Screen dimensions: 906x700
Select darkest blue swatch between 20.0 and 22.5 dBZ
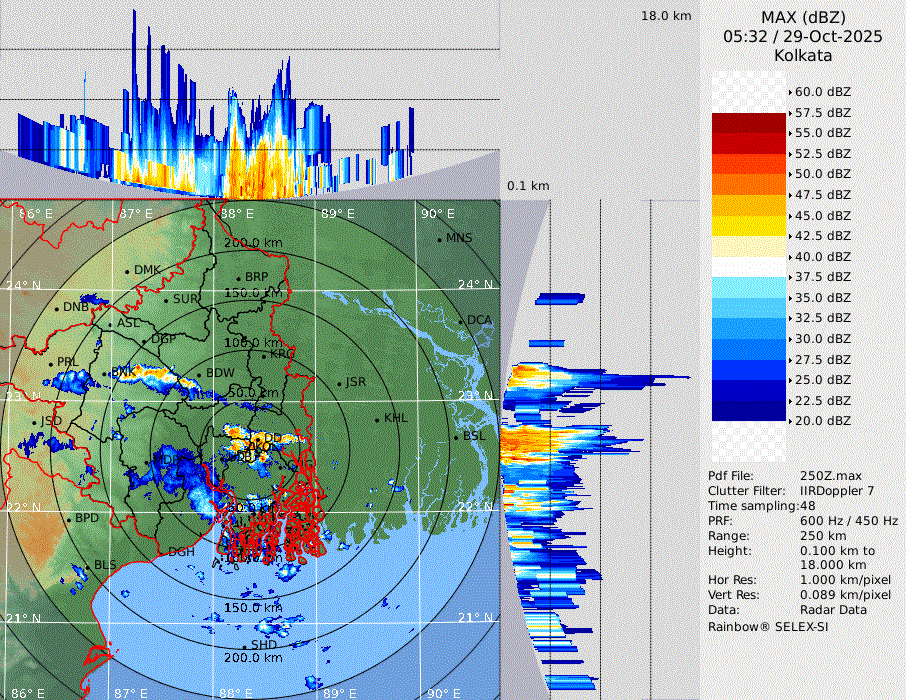748,411
